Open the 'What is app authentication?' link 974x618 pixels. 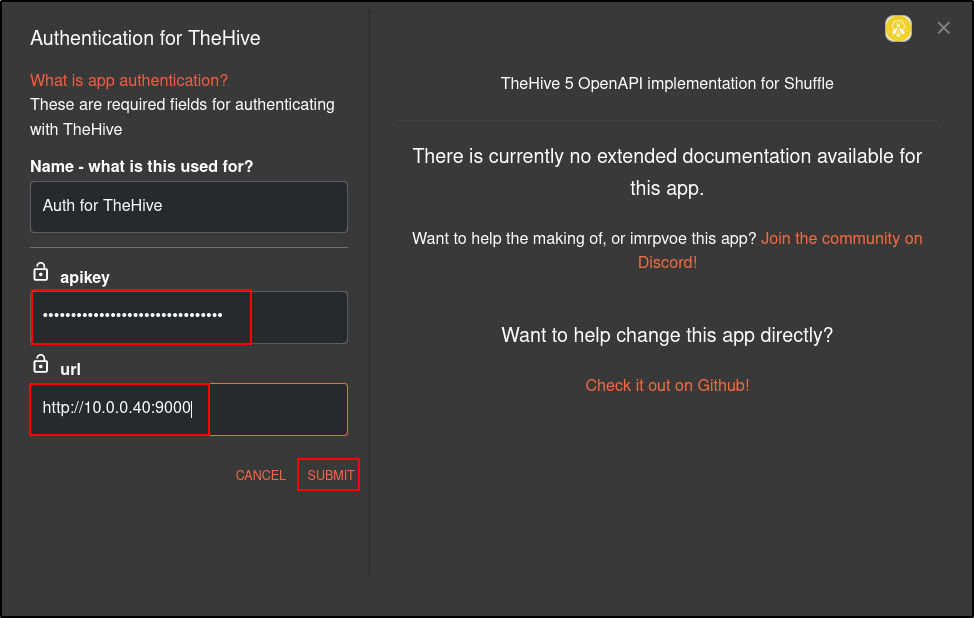[x=129, y=80]
